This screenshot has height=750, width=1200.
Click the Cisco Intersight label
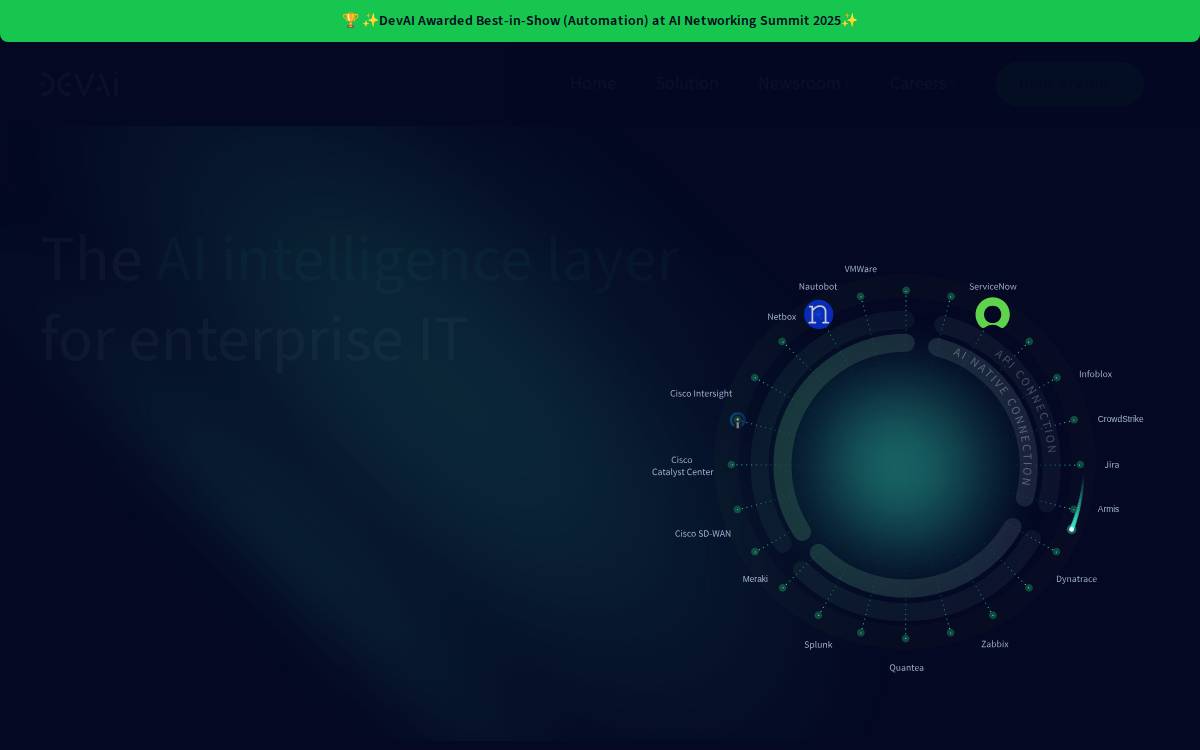click(x=701, y=394)
